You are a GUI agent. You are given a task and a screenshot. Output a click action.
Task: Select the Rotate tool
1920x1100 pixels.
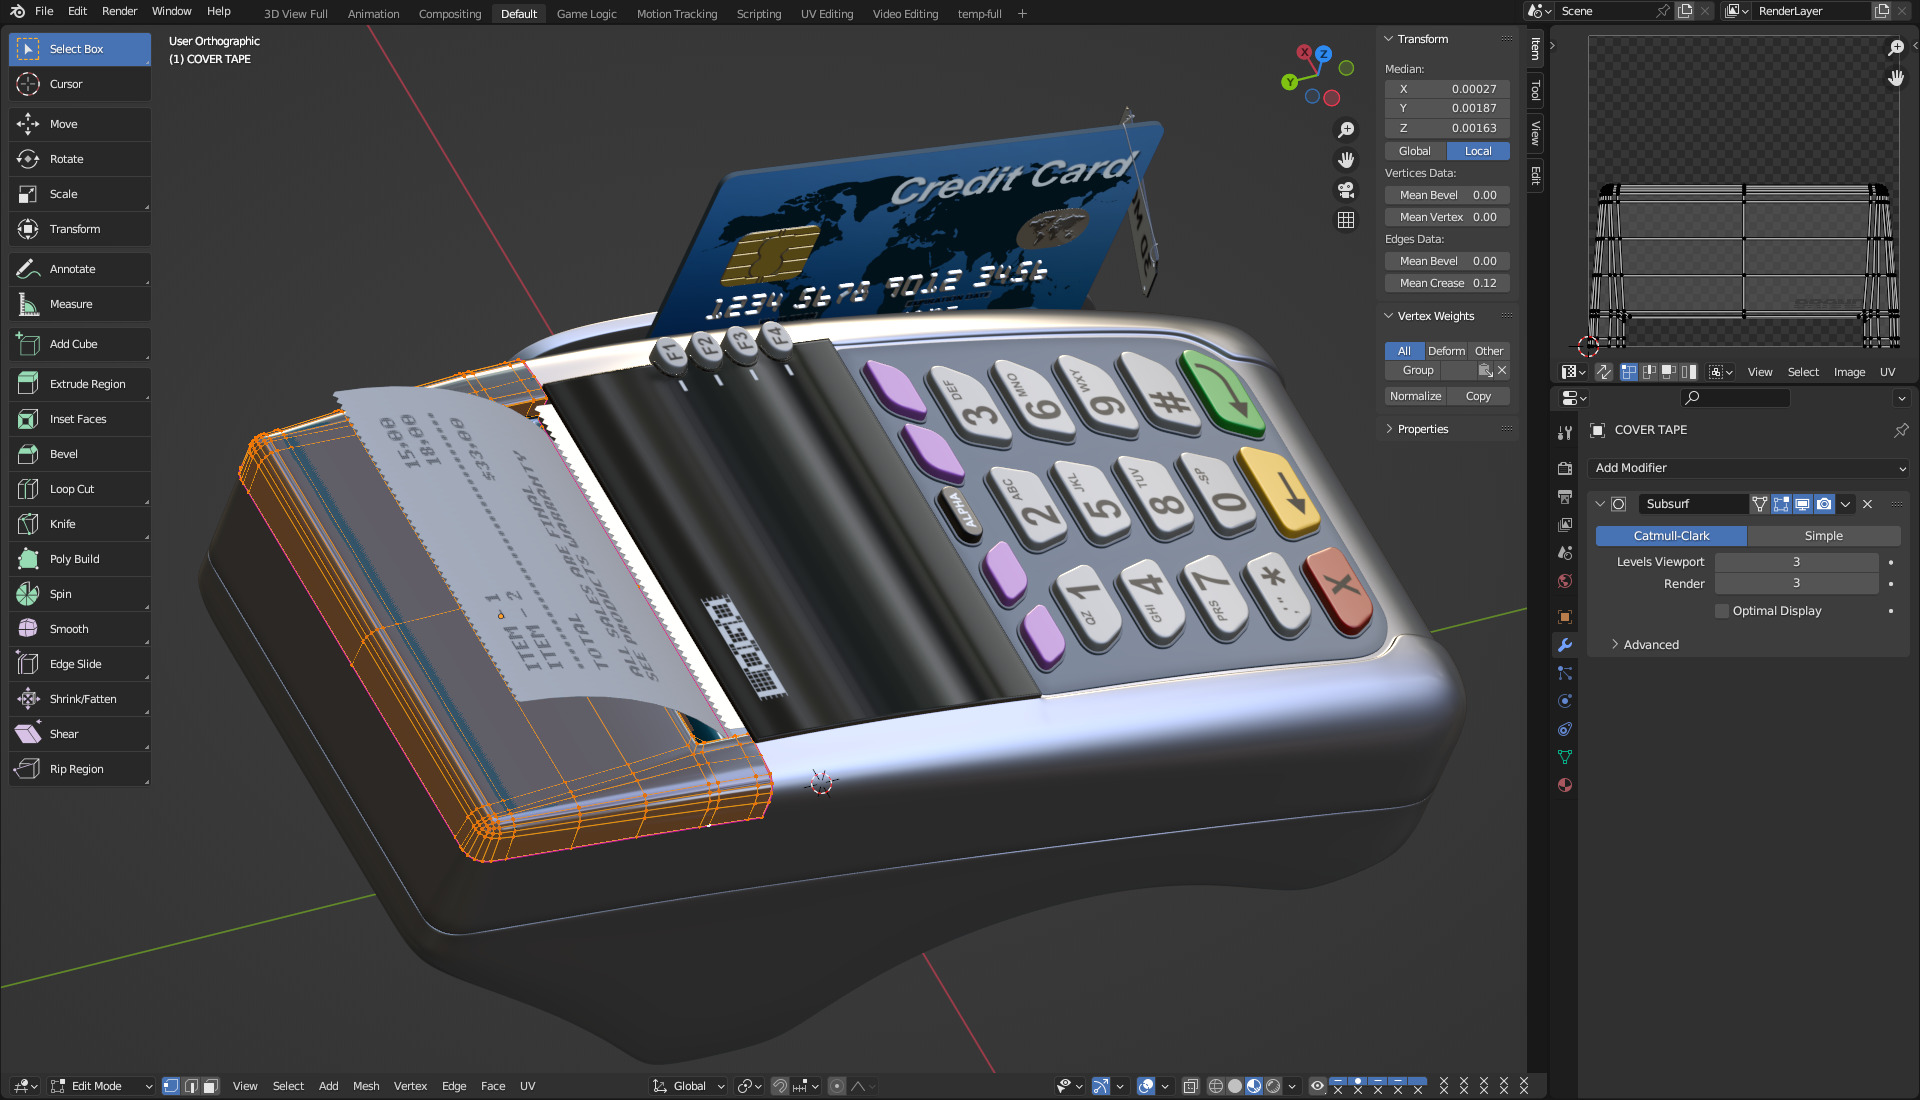(x=80, y=159)
